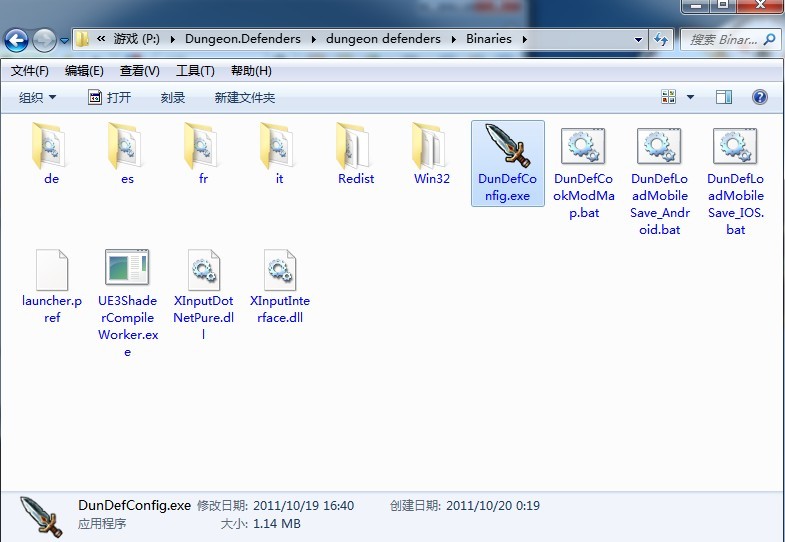The height and width of the screenshot is (542, 785).
Task: Click the 刻录 button
Action: 173,97
